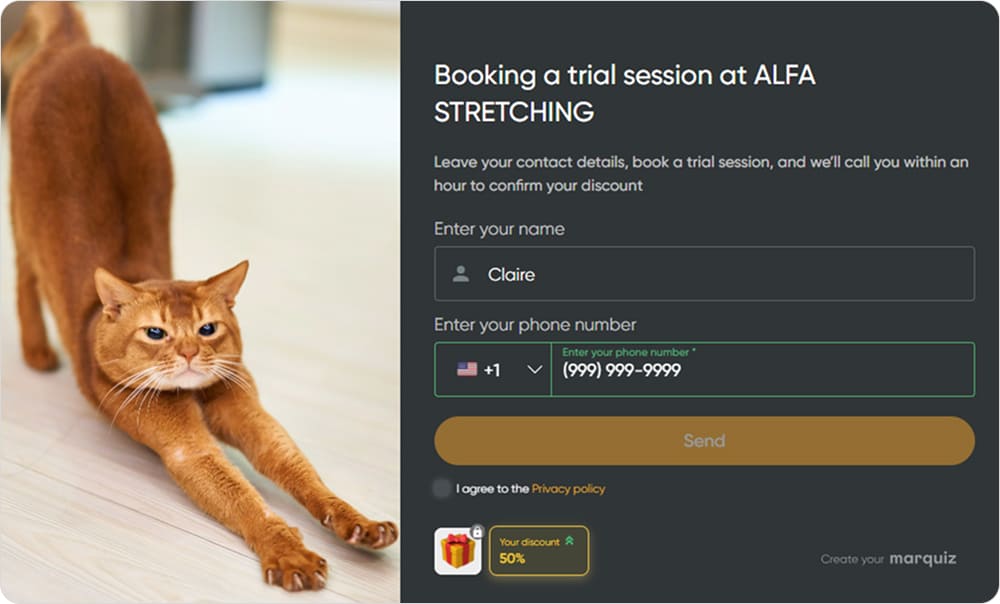
Task: Focus the phone number field (999) 999-9999
Action: (763, 369)
